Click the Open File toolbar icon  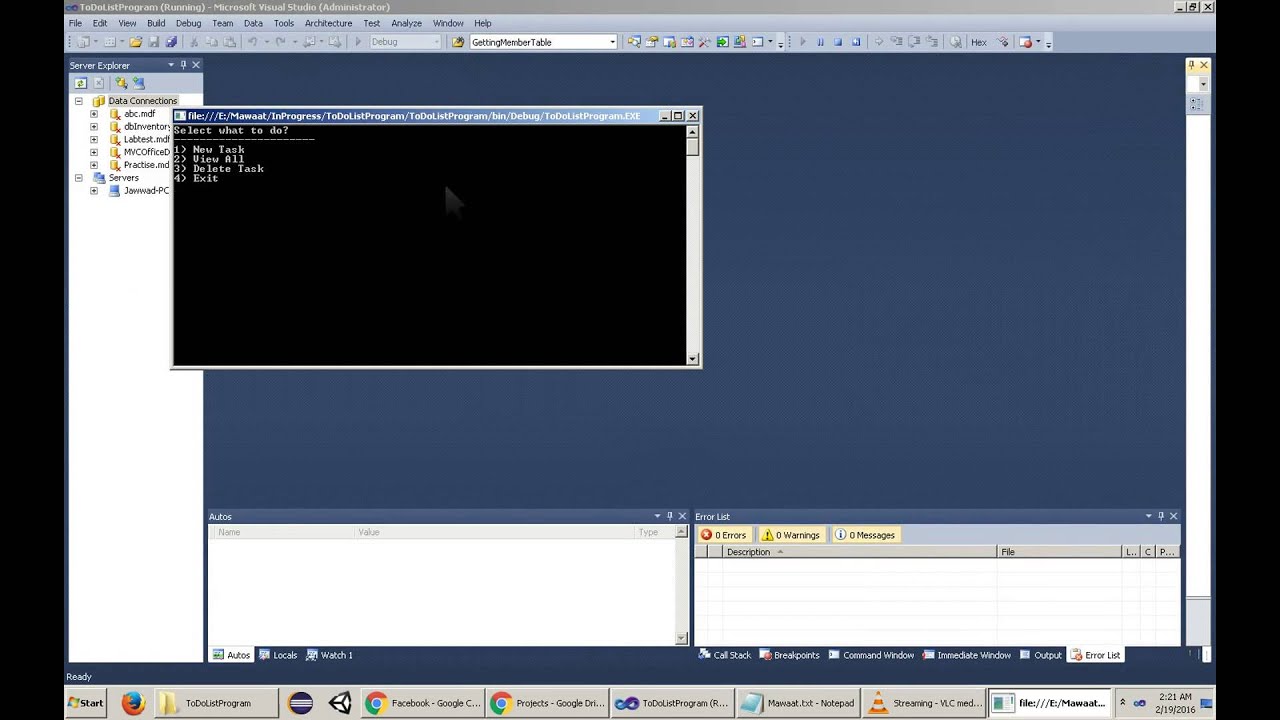pos(135,42)
